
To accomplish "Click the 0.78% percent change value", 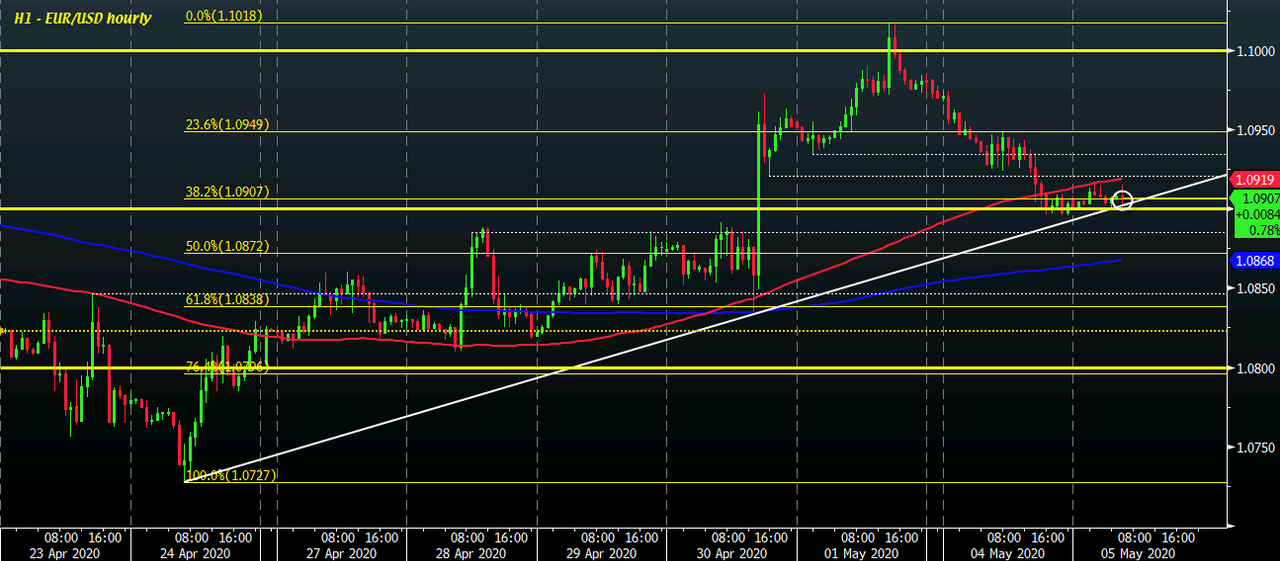I will [x=1263, y=229].
